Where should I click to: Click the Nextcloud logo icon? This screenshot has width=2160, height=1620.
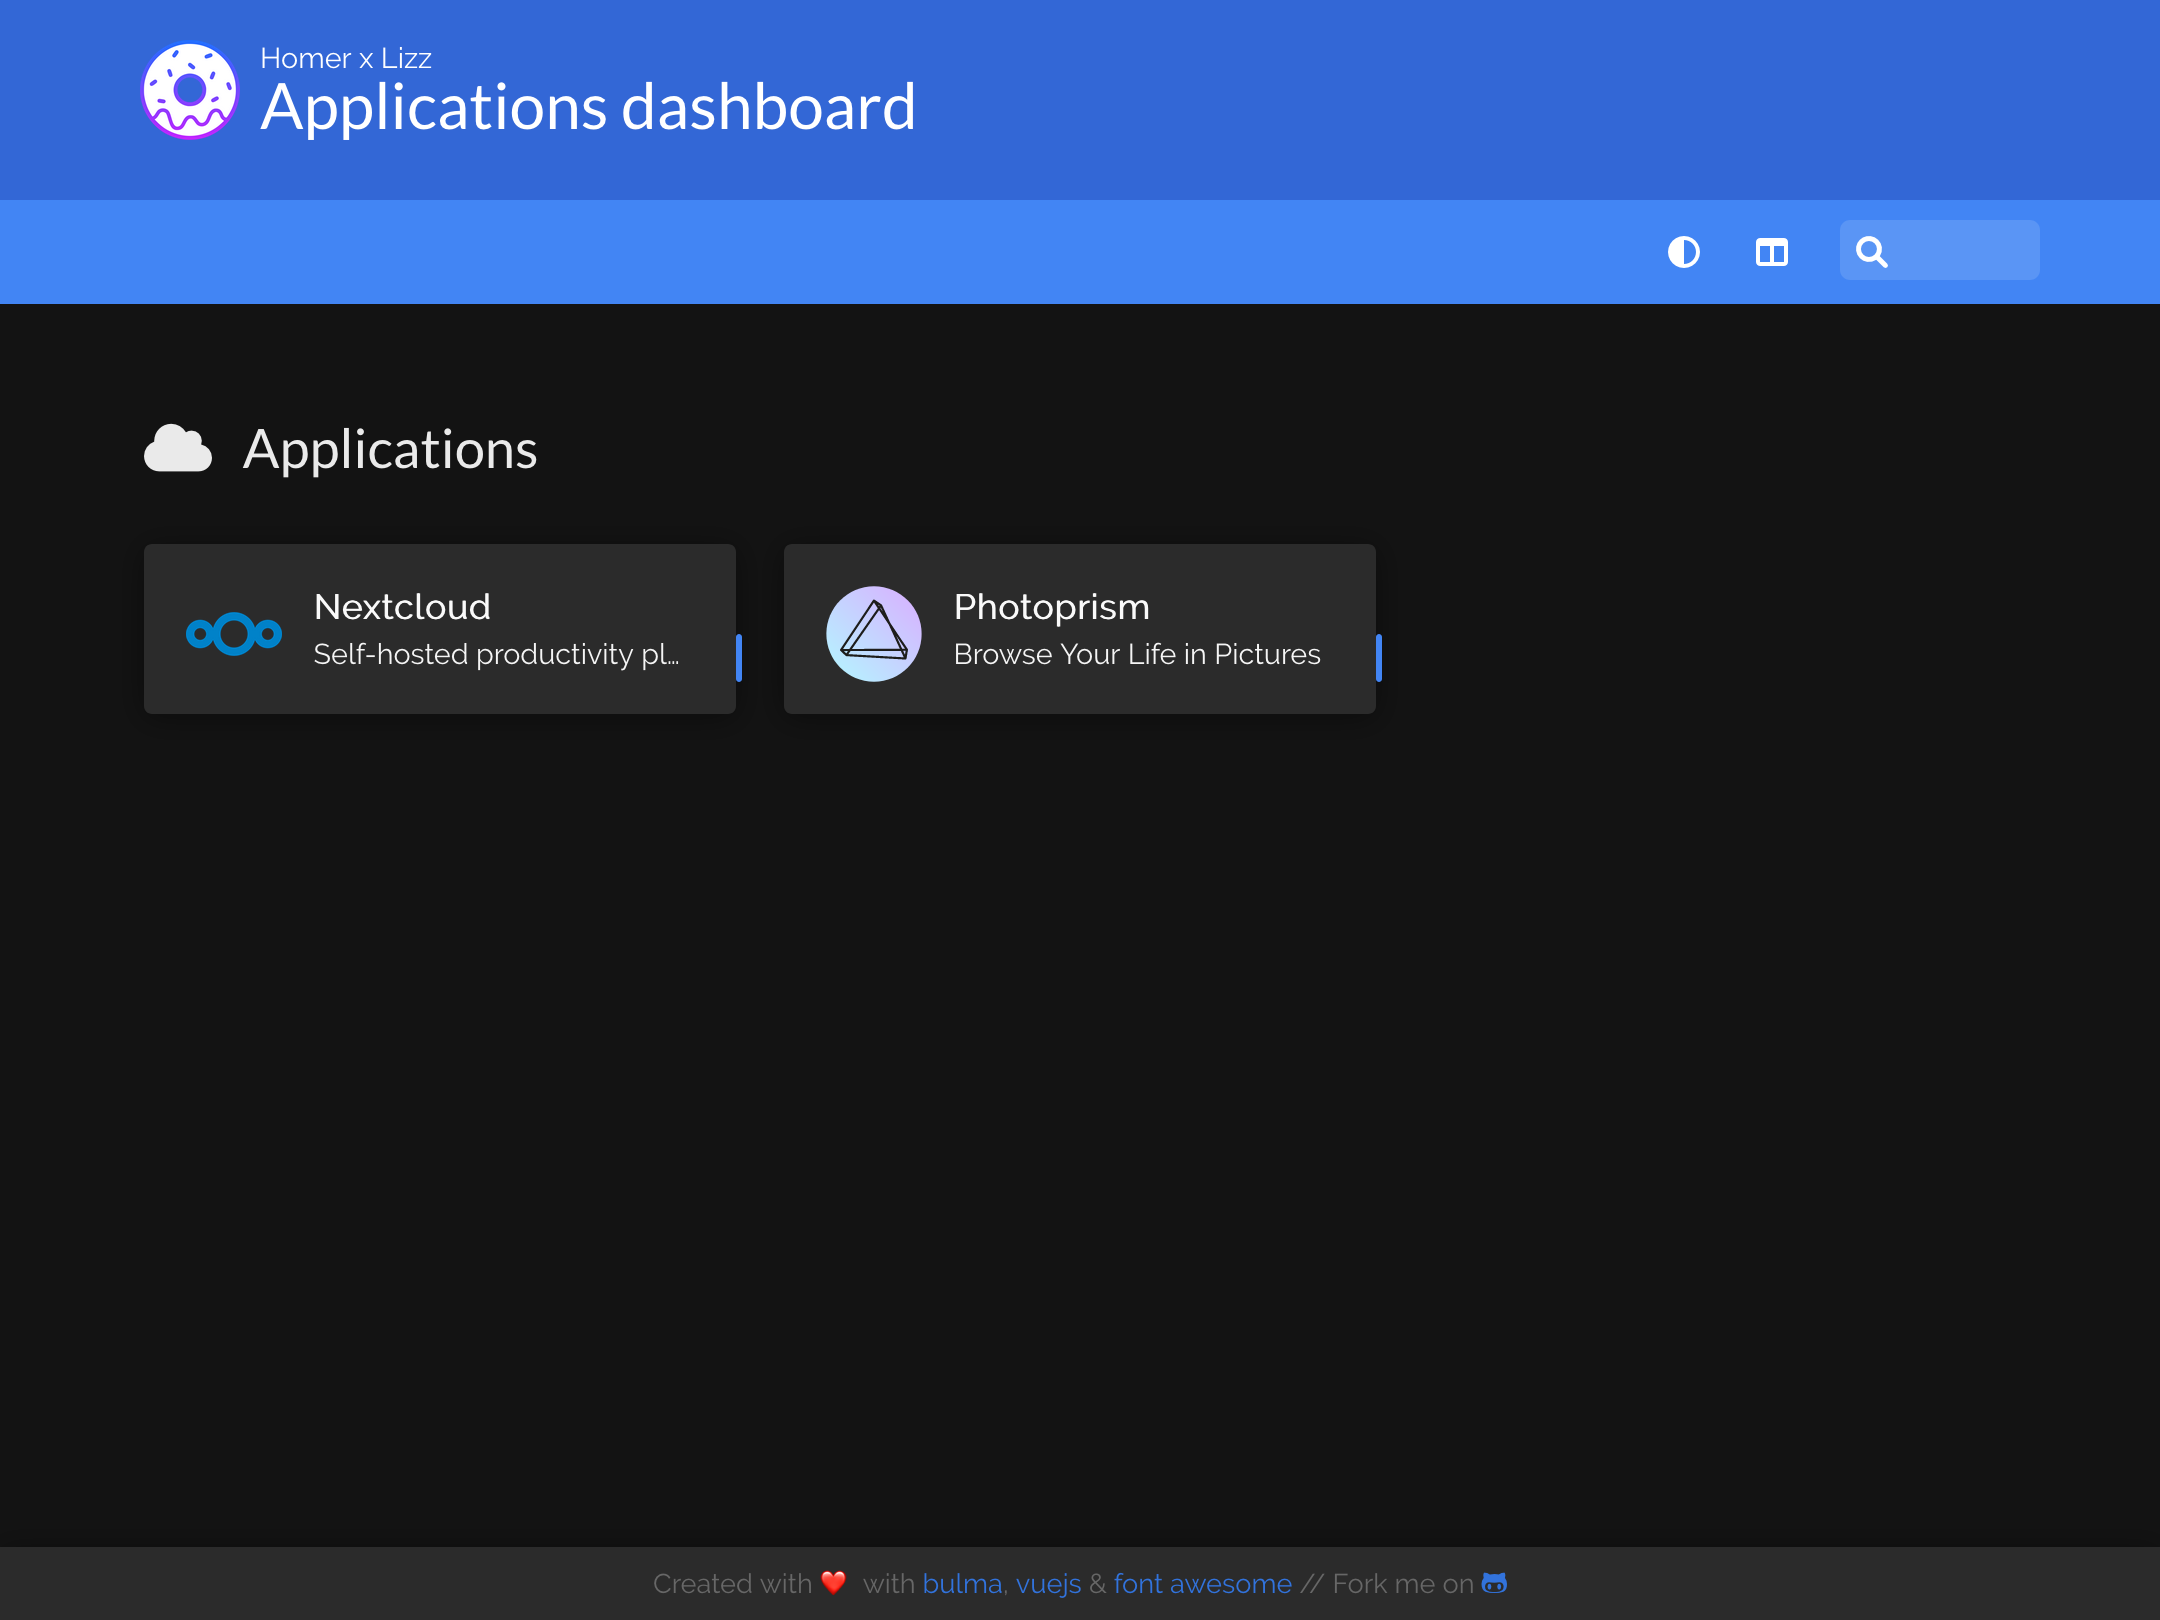(x=234, y=633)
